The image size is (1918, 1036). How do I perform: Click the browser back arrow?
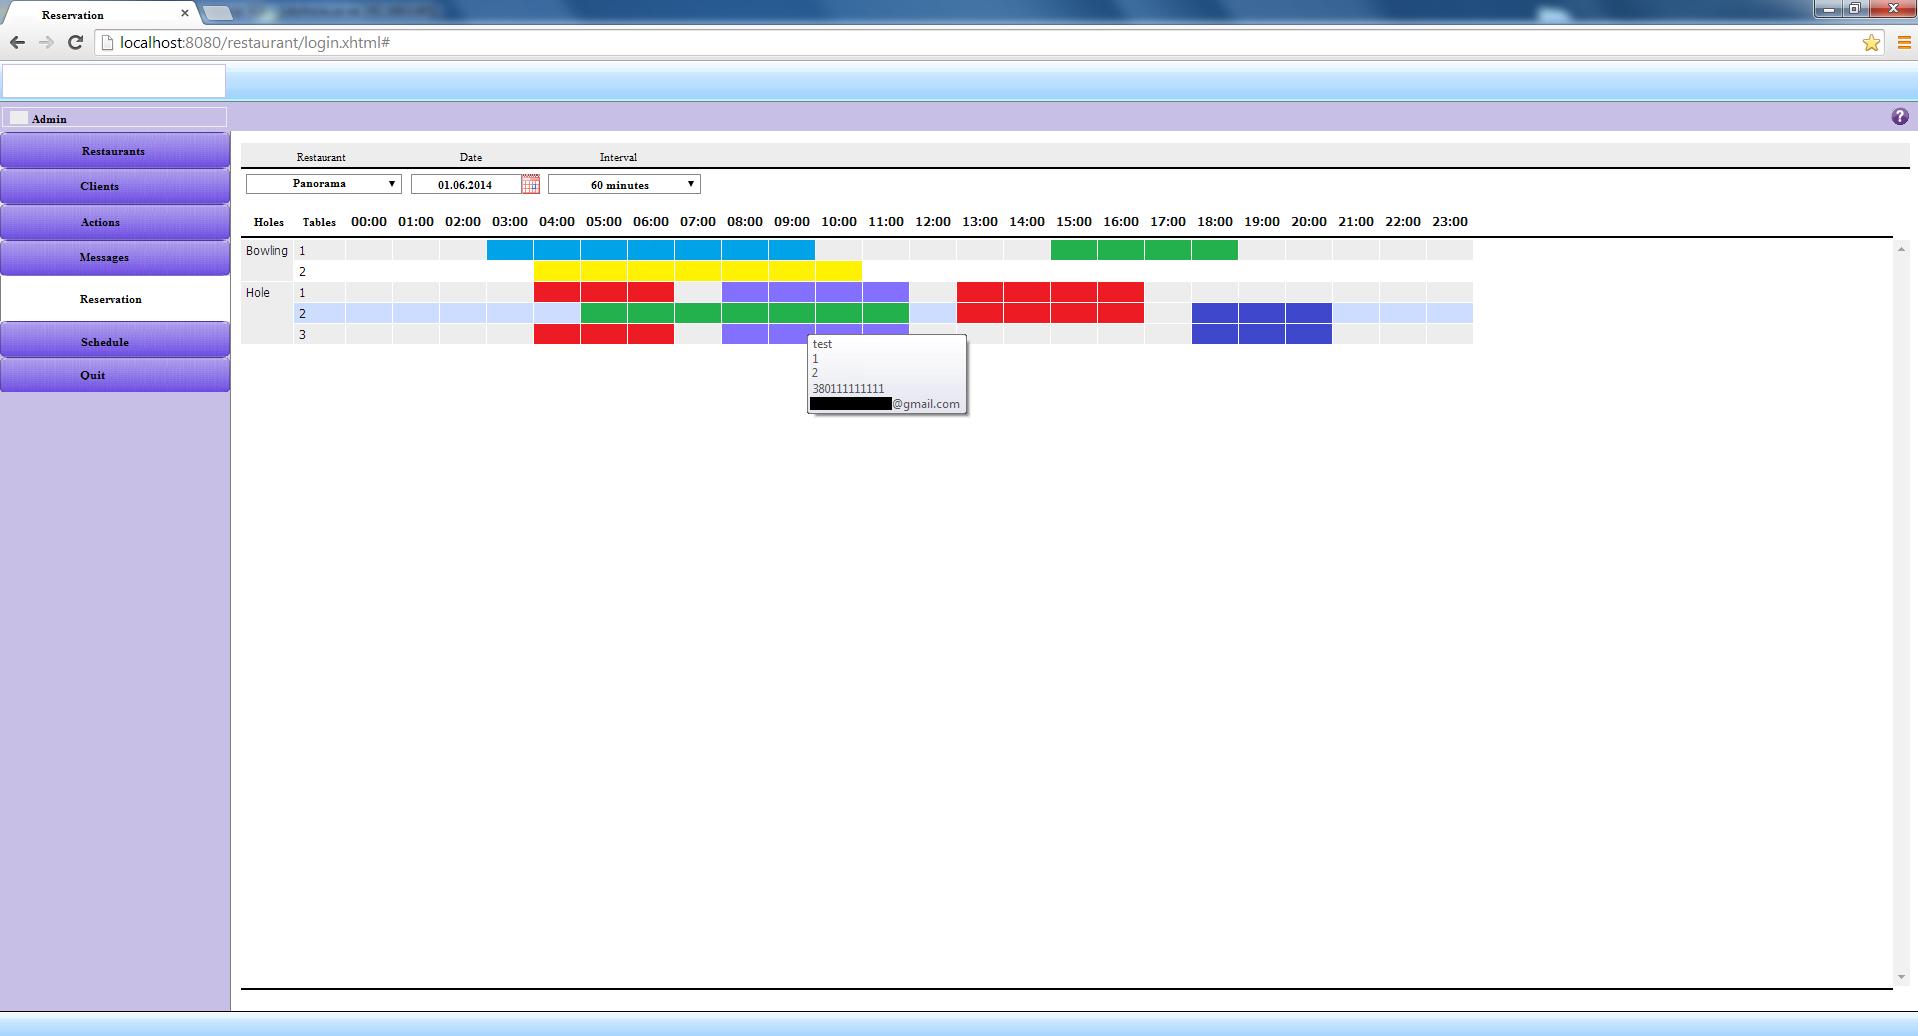pyautogui.click(x=17, y=42)
